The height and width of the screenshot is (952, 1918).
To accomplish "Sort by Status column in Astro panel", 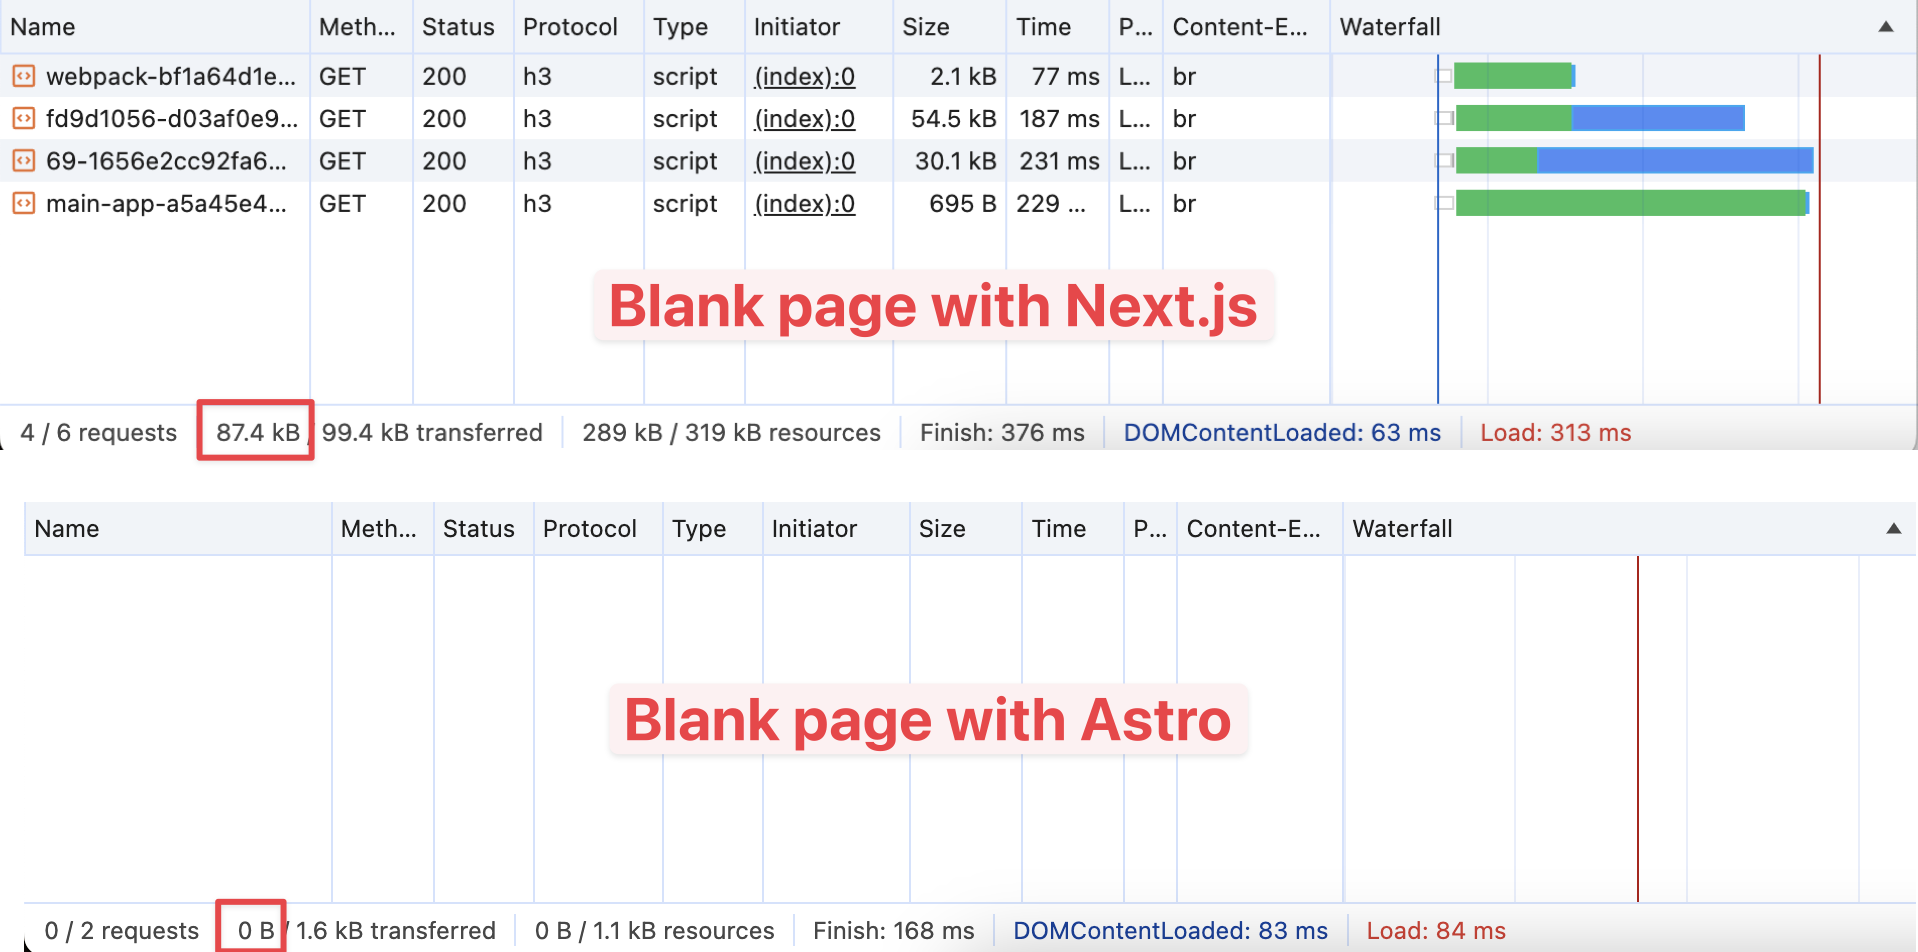I will 484,529.
